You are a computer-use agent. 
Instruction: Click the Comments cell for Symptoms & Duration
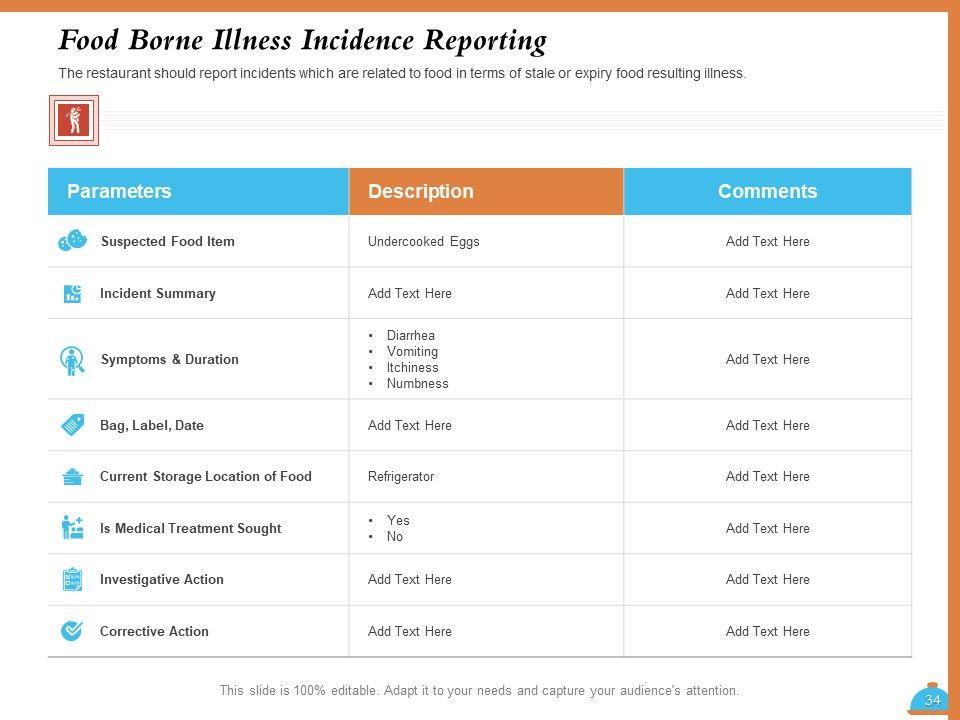[767, 359]
